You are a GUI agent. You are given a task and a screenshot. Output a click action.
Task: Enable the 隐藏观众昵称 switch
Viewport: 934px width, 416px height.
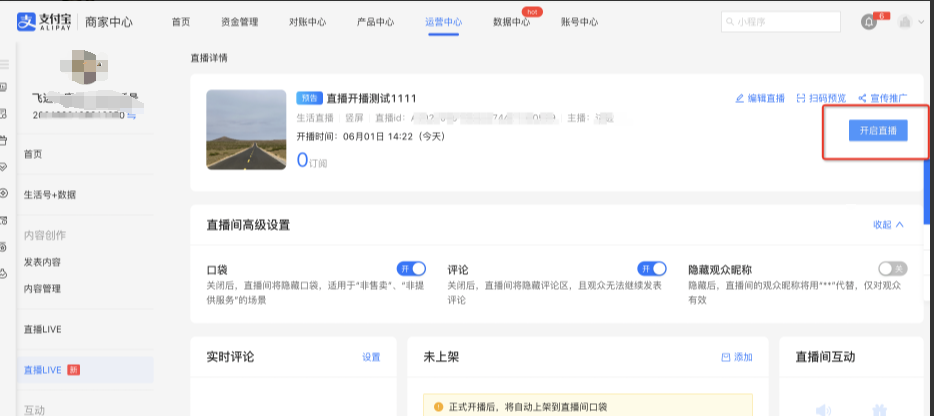point(892,268)
